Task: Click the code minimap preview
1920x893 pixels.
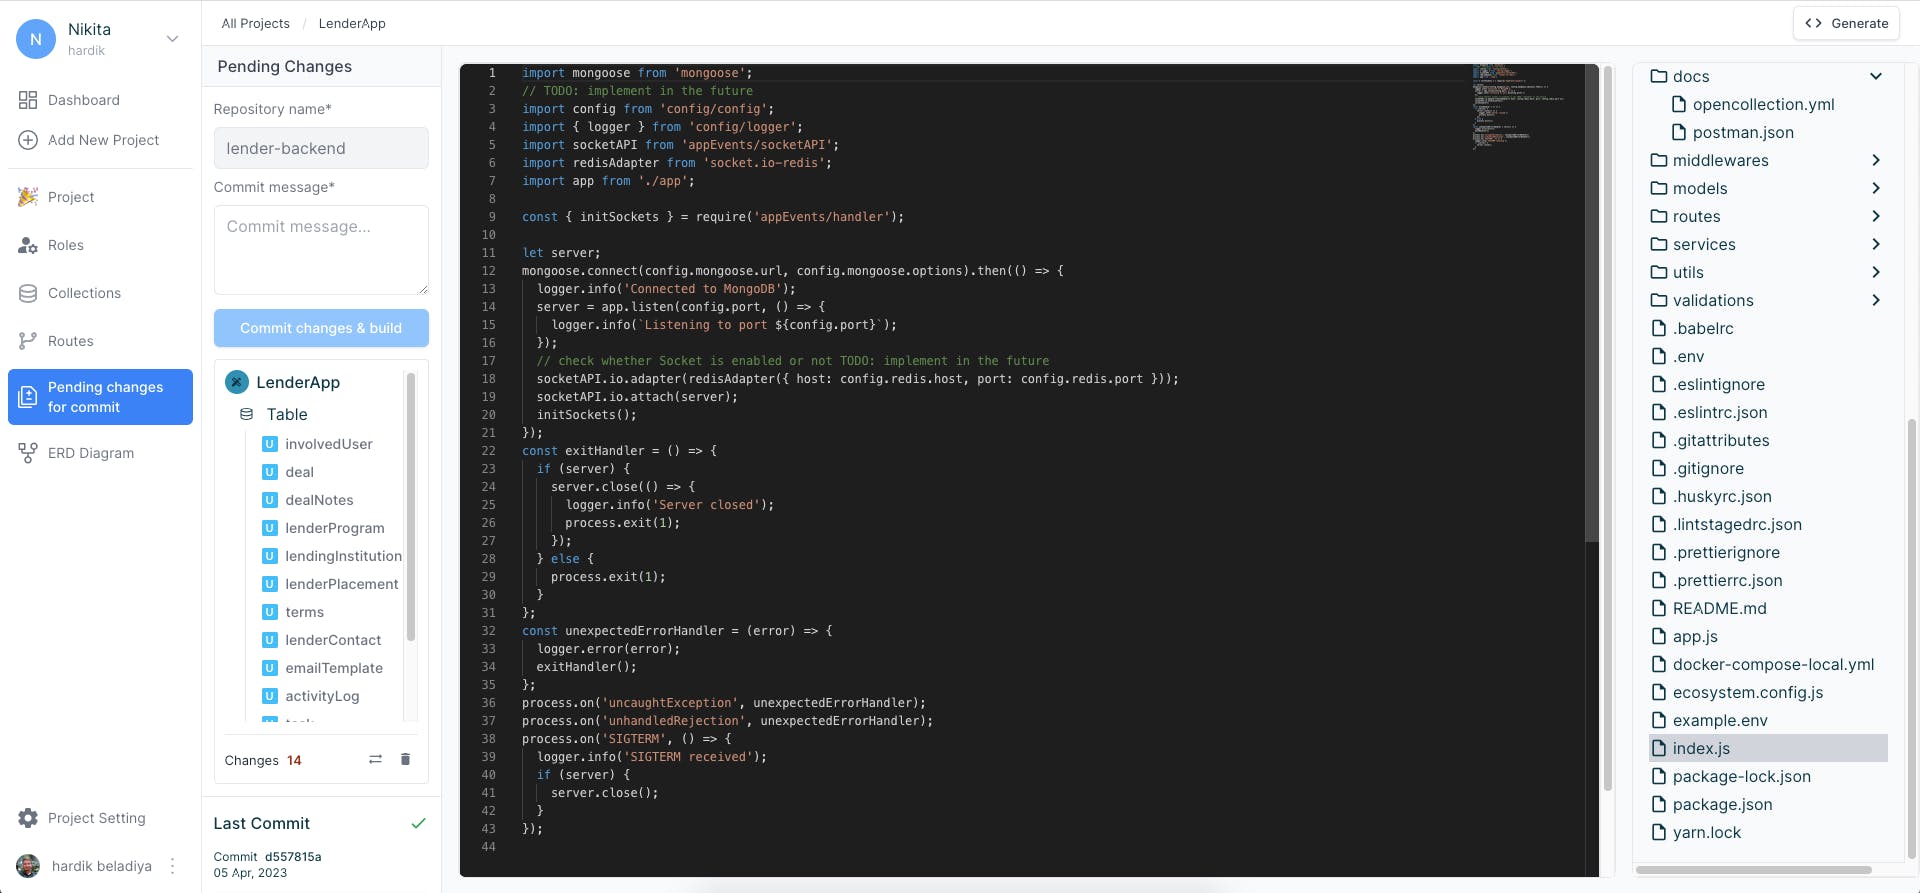Action: pyautogui.click(x=1520, y=107)
